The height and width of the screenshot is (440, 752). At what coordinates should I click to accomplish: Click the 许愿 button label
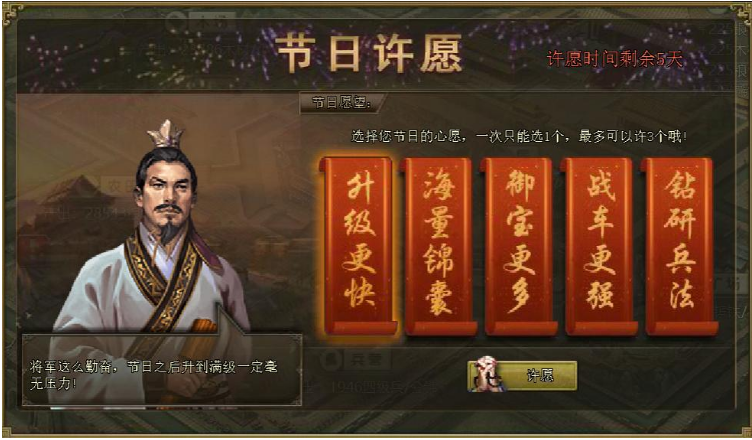540,377
